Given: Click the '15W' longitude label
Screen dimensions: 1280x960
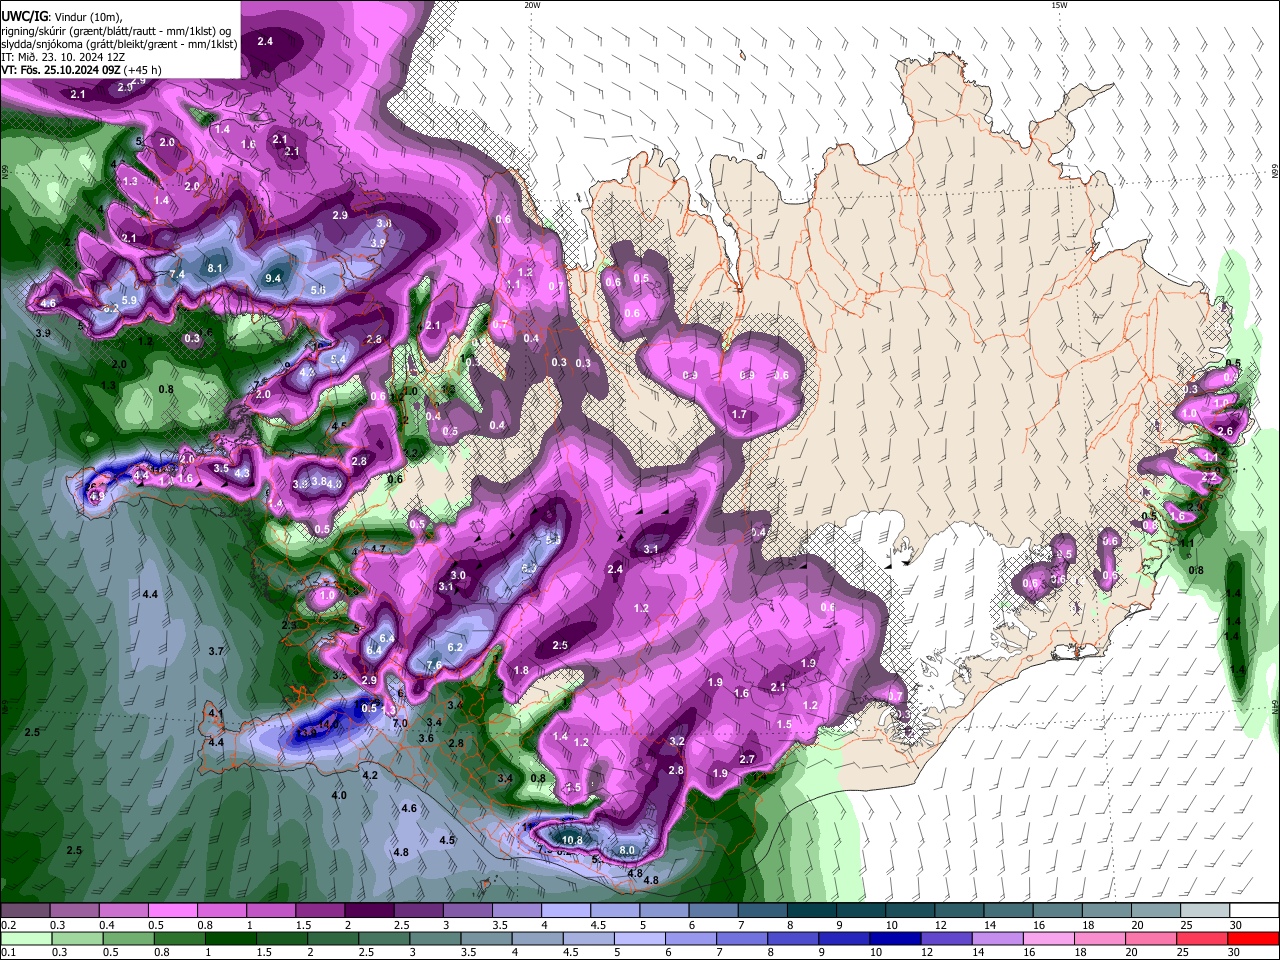Looking at the screenshot, I should click(x=1059, y=5).
